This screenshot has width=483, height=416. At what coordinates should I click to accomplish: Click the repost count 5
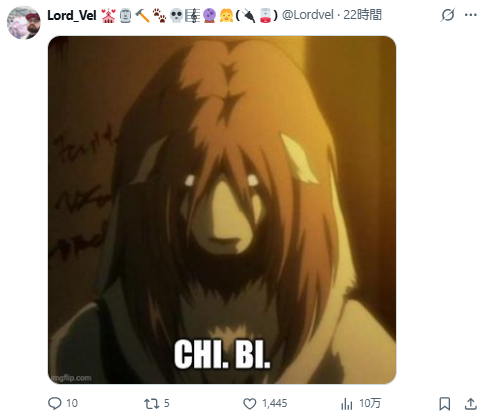167,403
